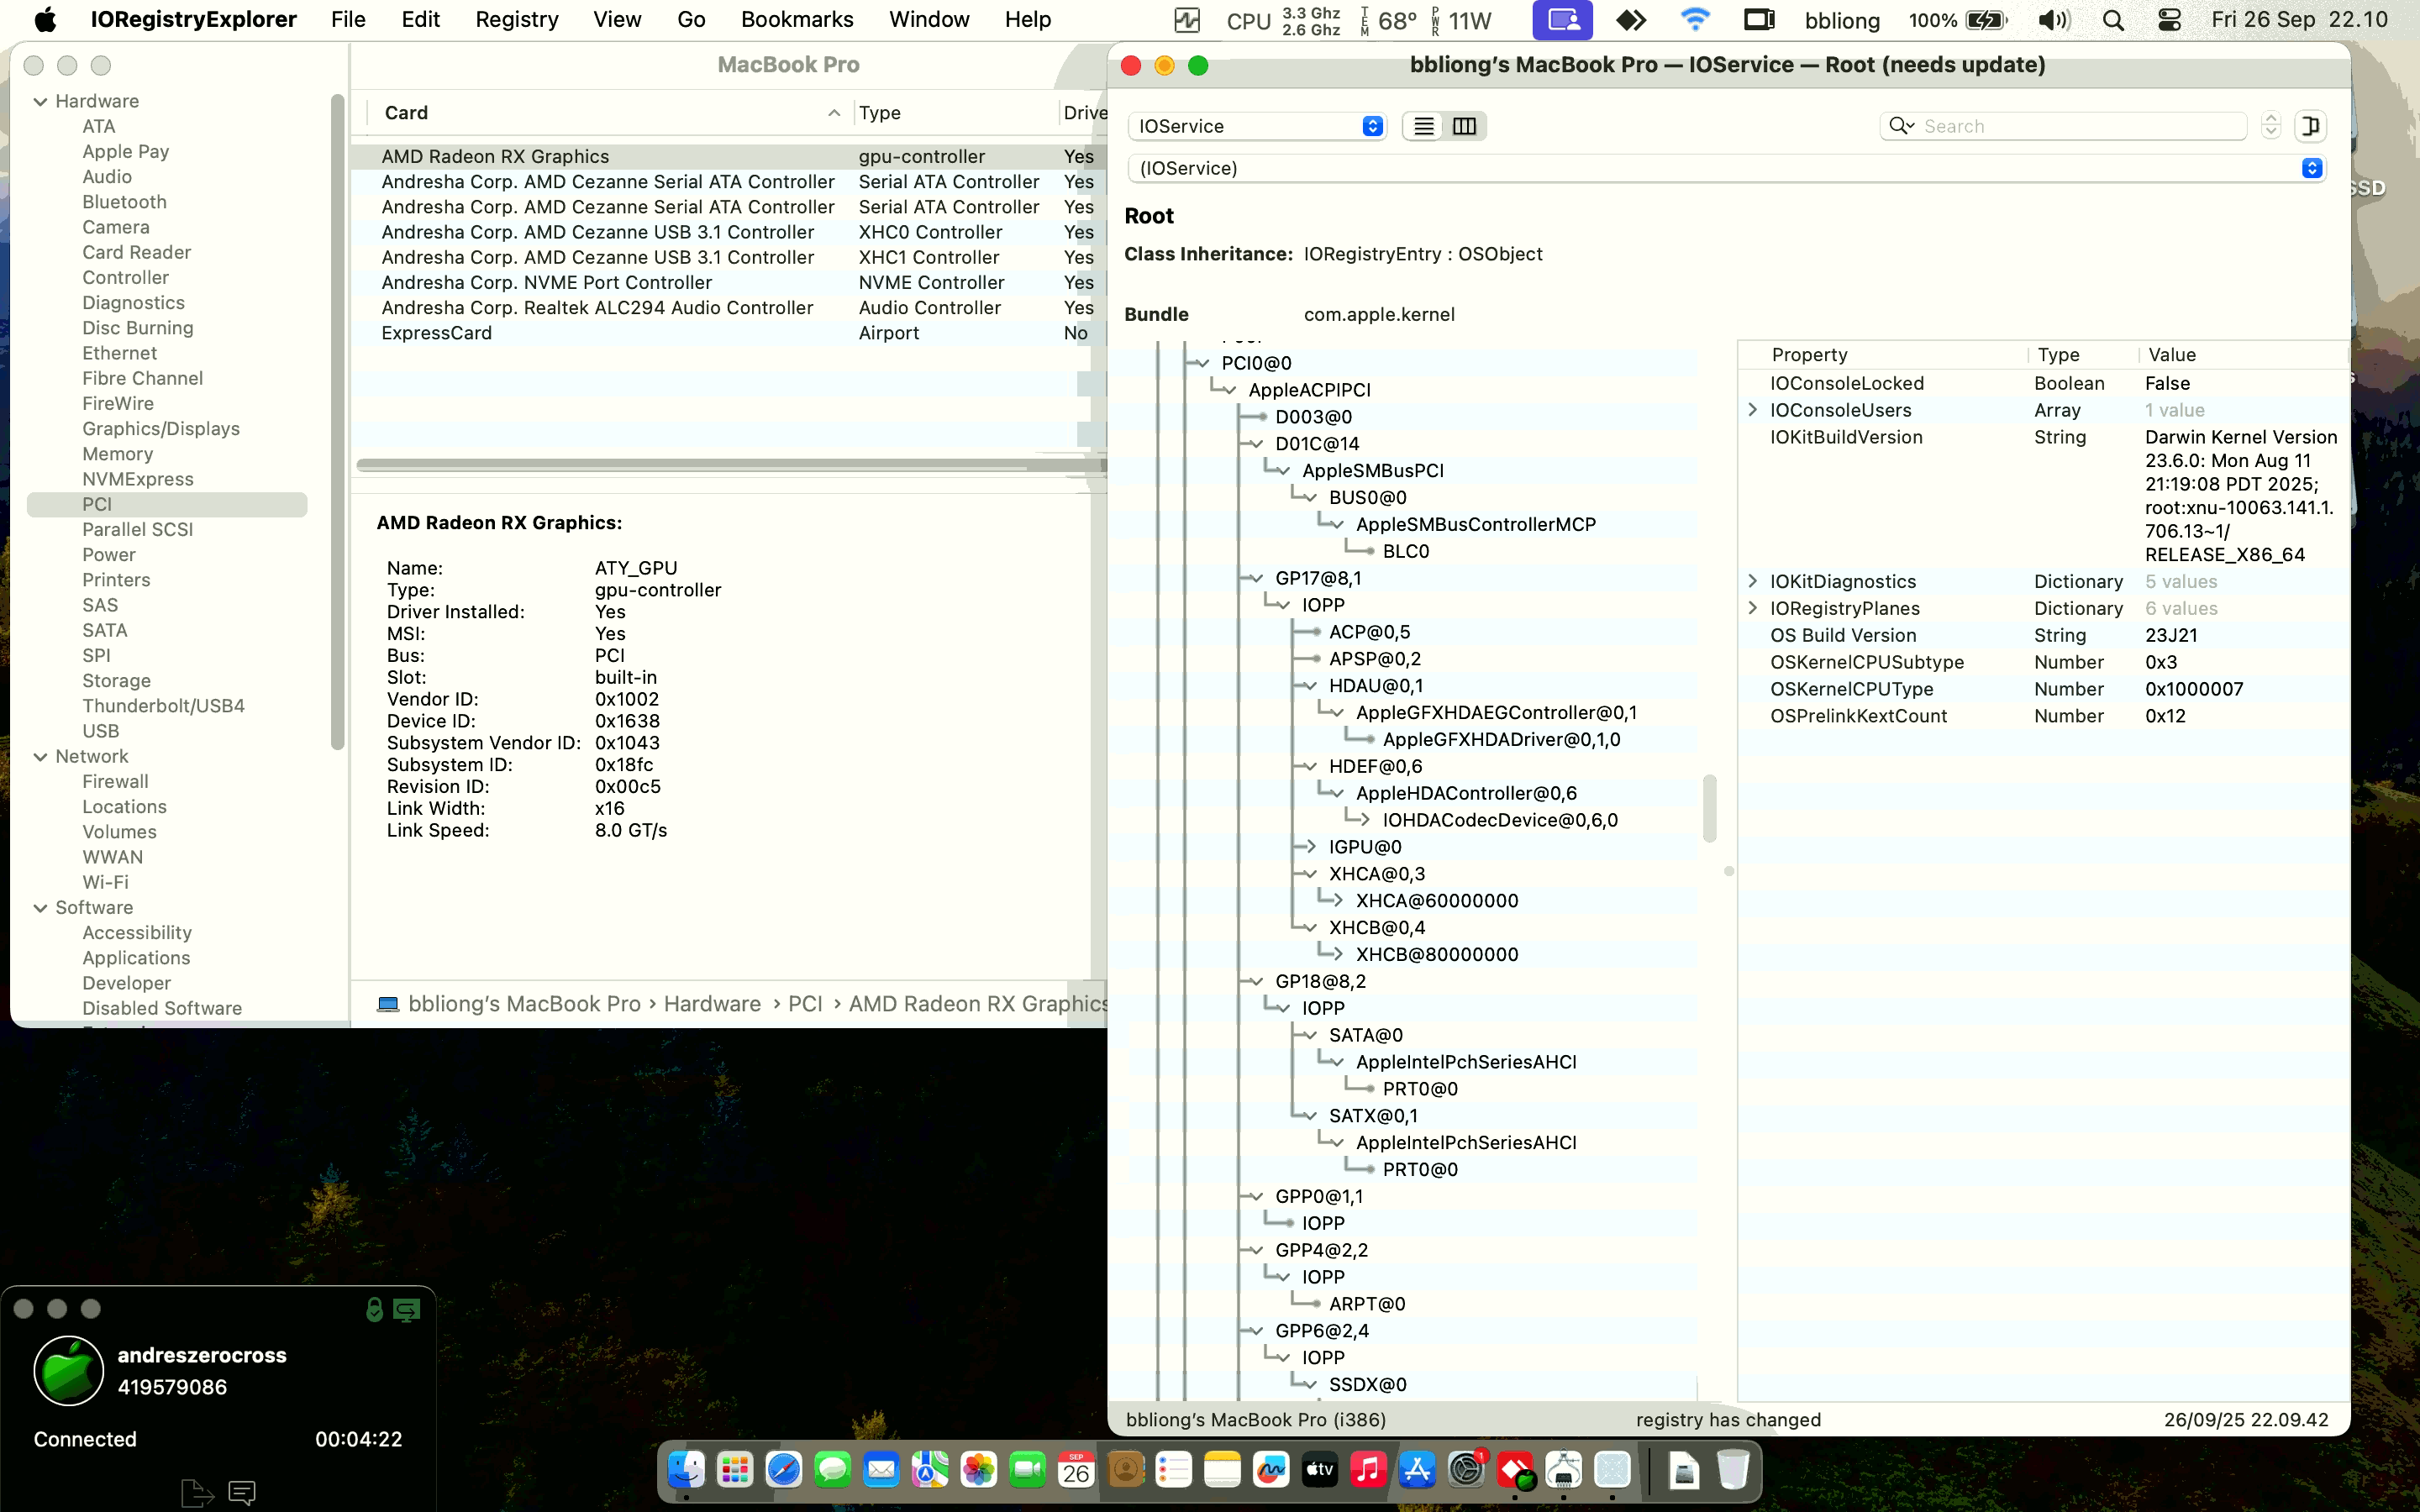2420x1512 pixels.
Task: Click the volume icon in the menu bar
Action: click(x=2053, y=20)
